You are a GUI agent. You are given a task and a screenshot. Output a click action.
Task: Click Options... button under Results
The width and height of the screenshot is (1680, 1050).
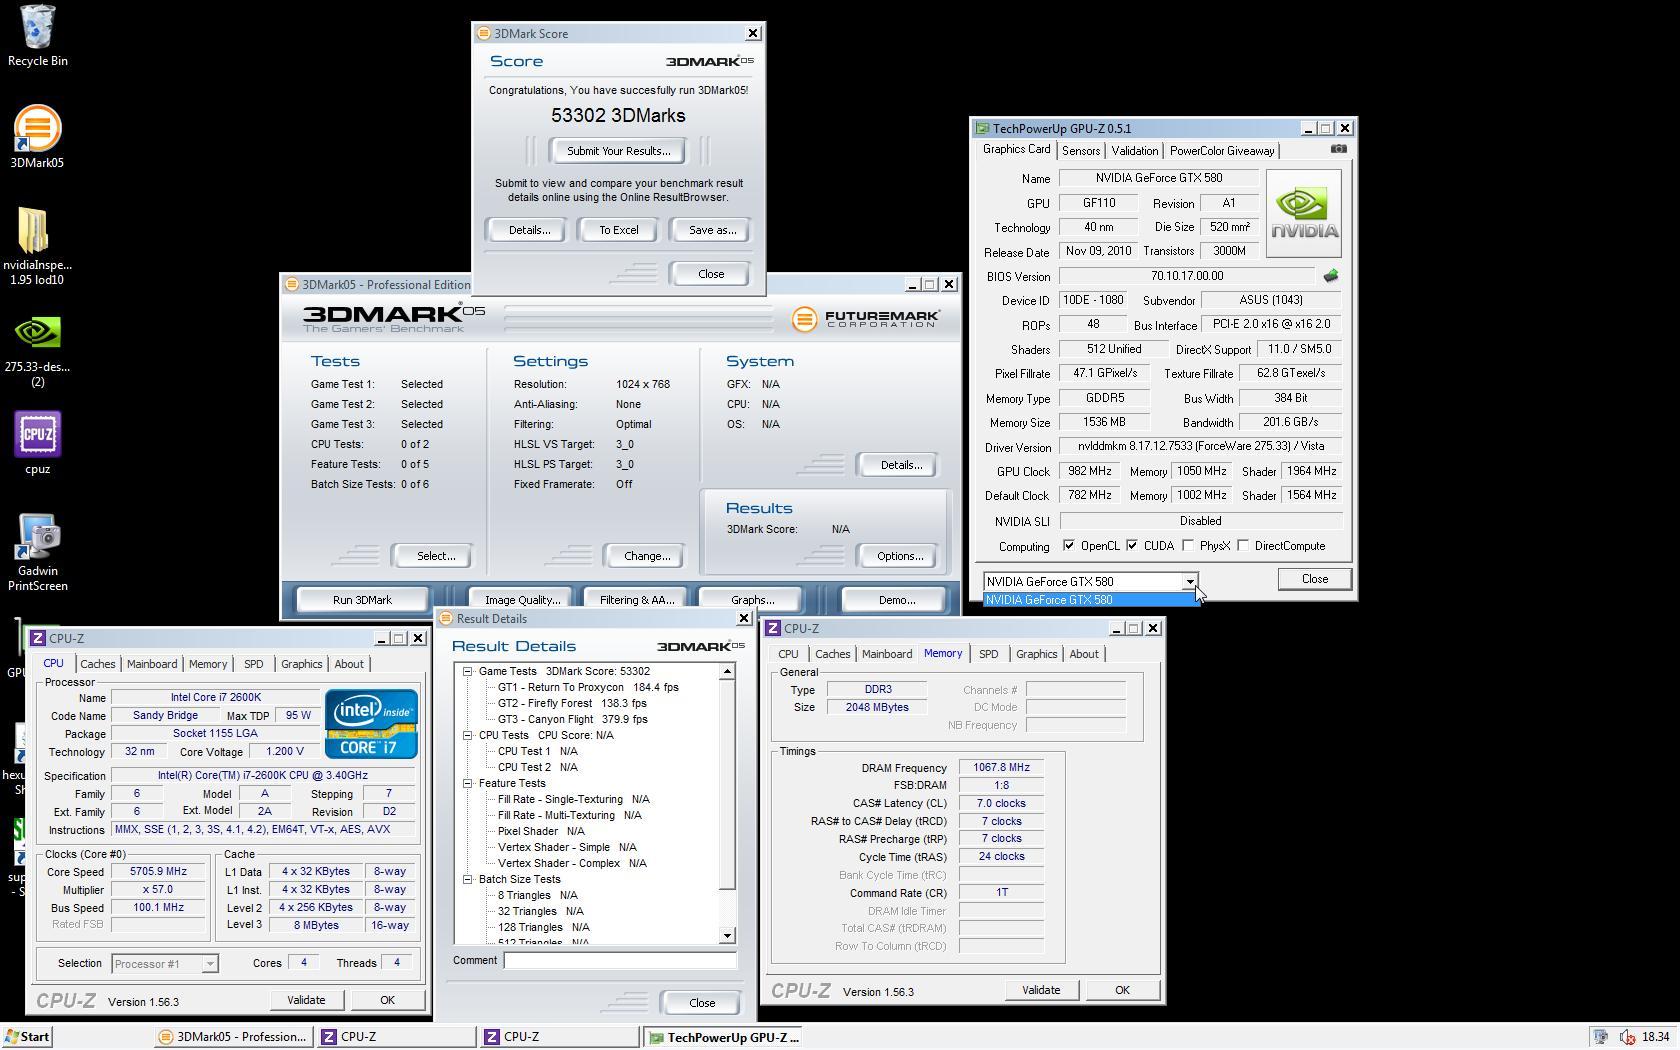pos(899,556)
